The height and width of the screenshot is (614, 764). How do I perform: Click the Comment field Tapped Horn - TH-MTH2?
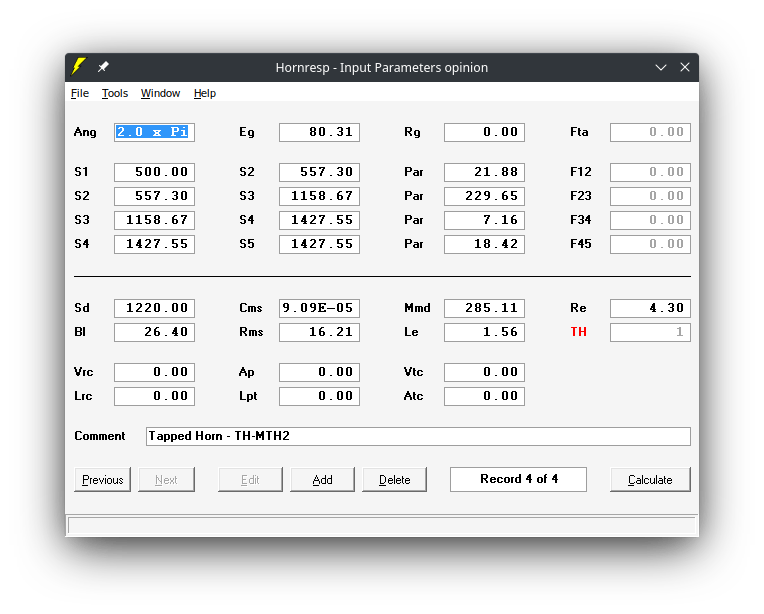[418, 436]
